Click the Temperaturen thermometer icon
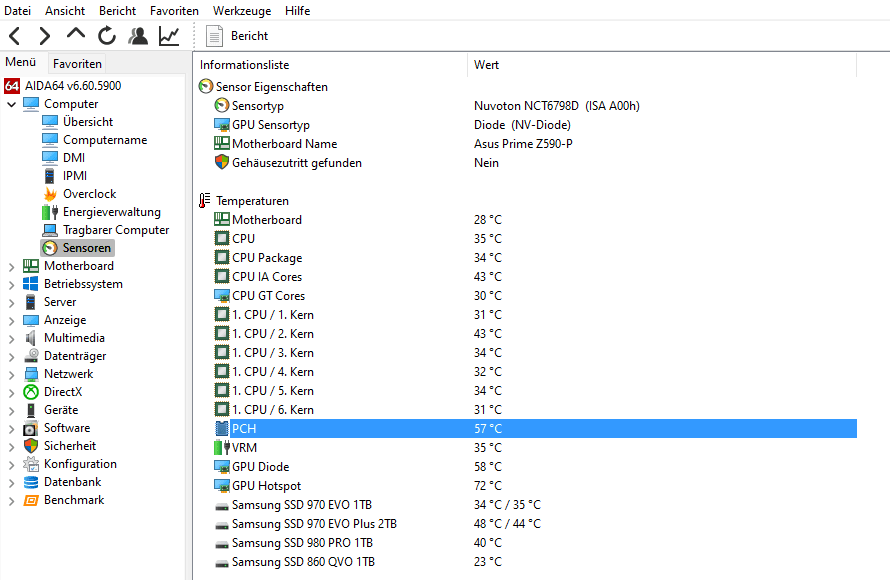Viewport: 890px width, 580px height. tap(204, 200)
